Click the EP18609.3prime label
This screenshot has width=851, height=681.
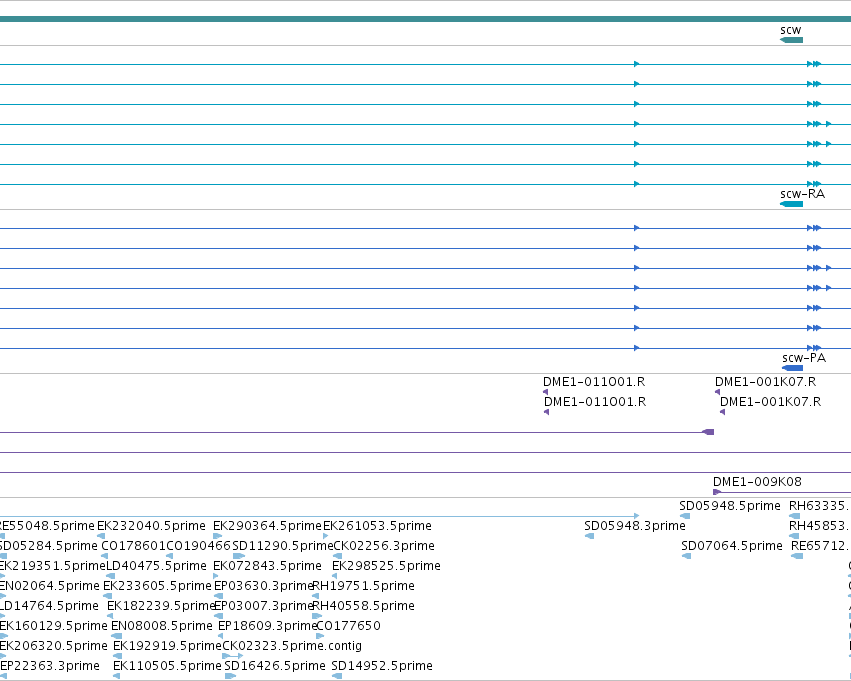pyautogui.click(x=267, y=626)
